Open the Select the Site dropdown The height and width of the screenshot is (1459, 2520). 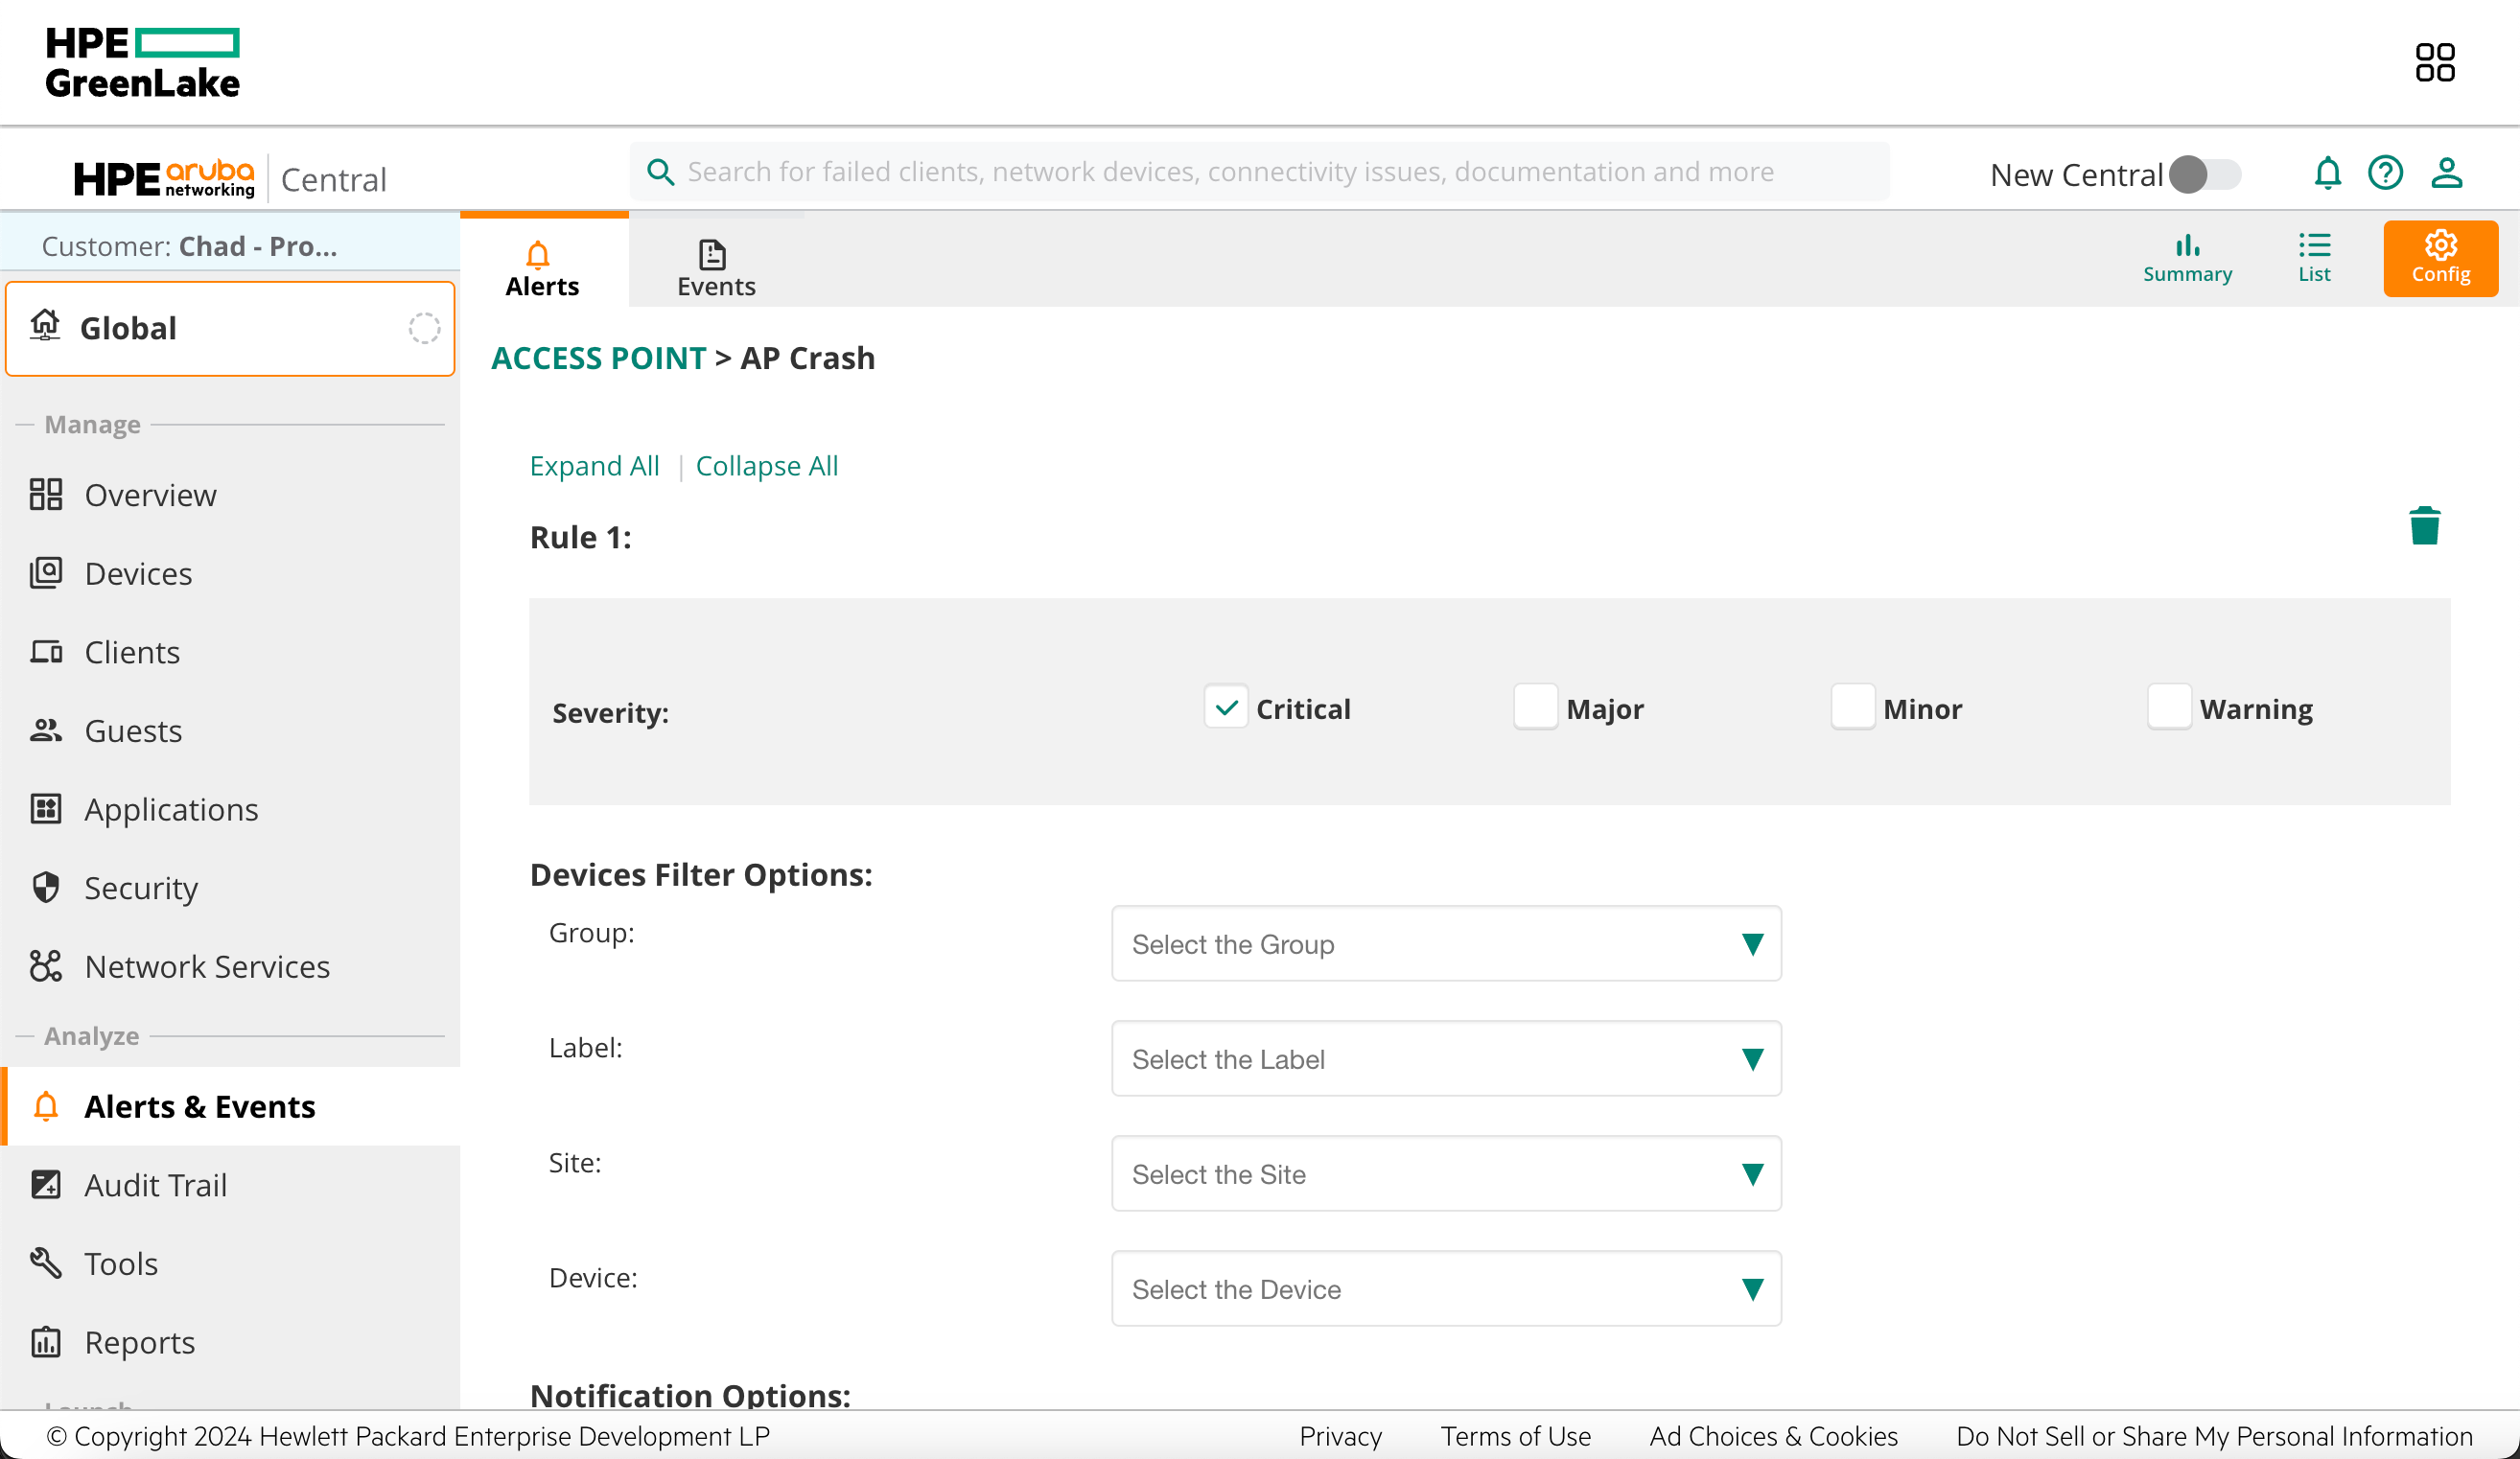[x=1446, y=1174]
